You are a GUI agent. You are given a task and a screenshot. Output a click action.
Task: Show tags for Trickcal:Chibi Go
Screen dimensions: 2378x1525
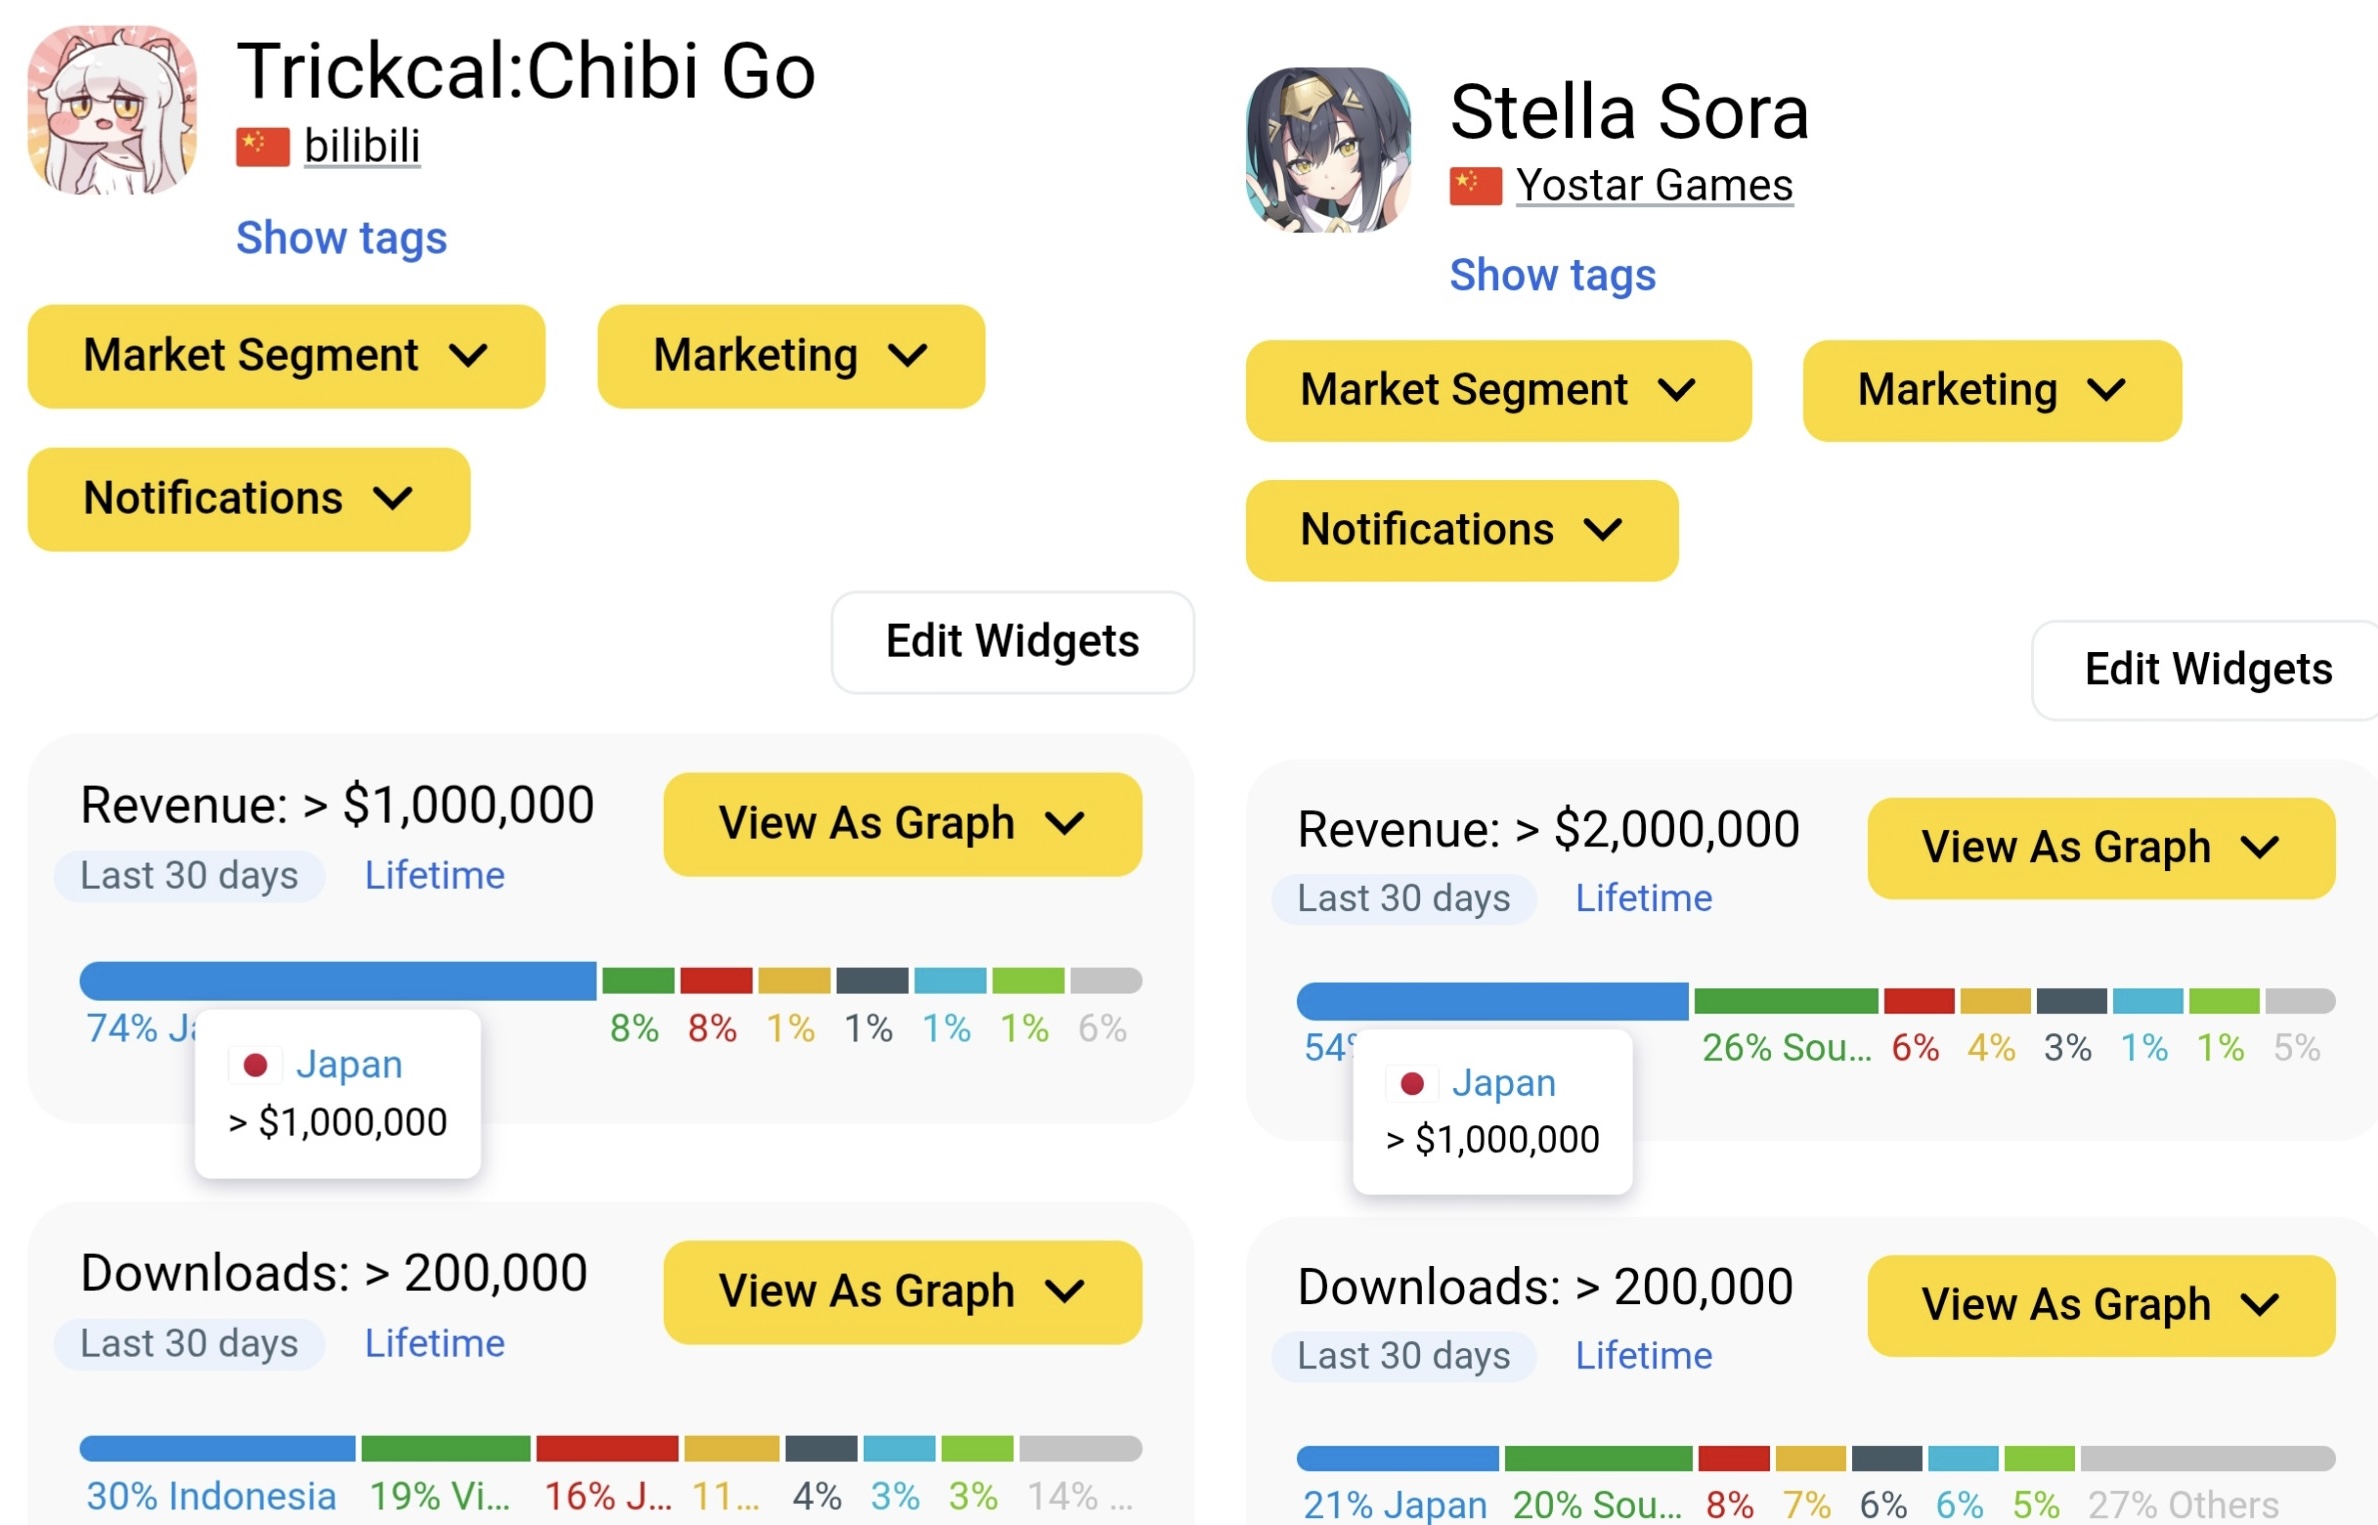tap(341, 238)
